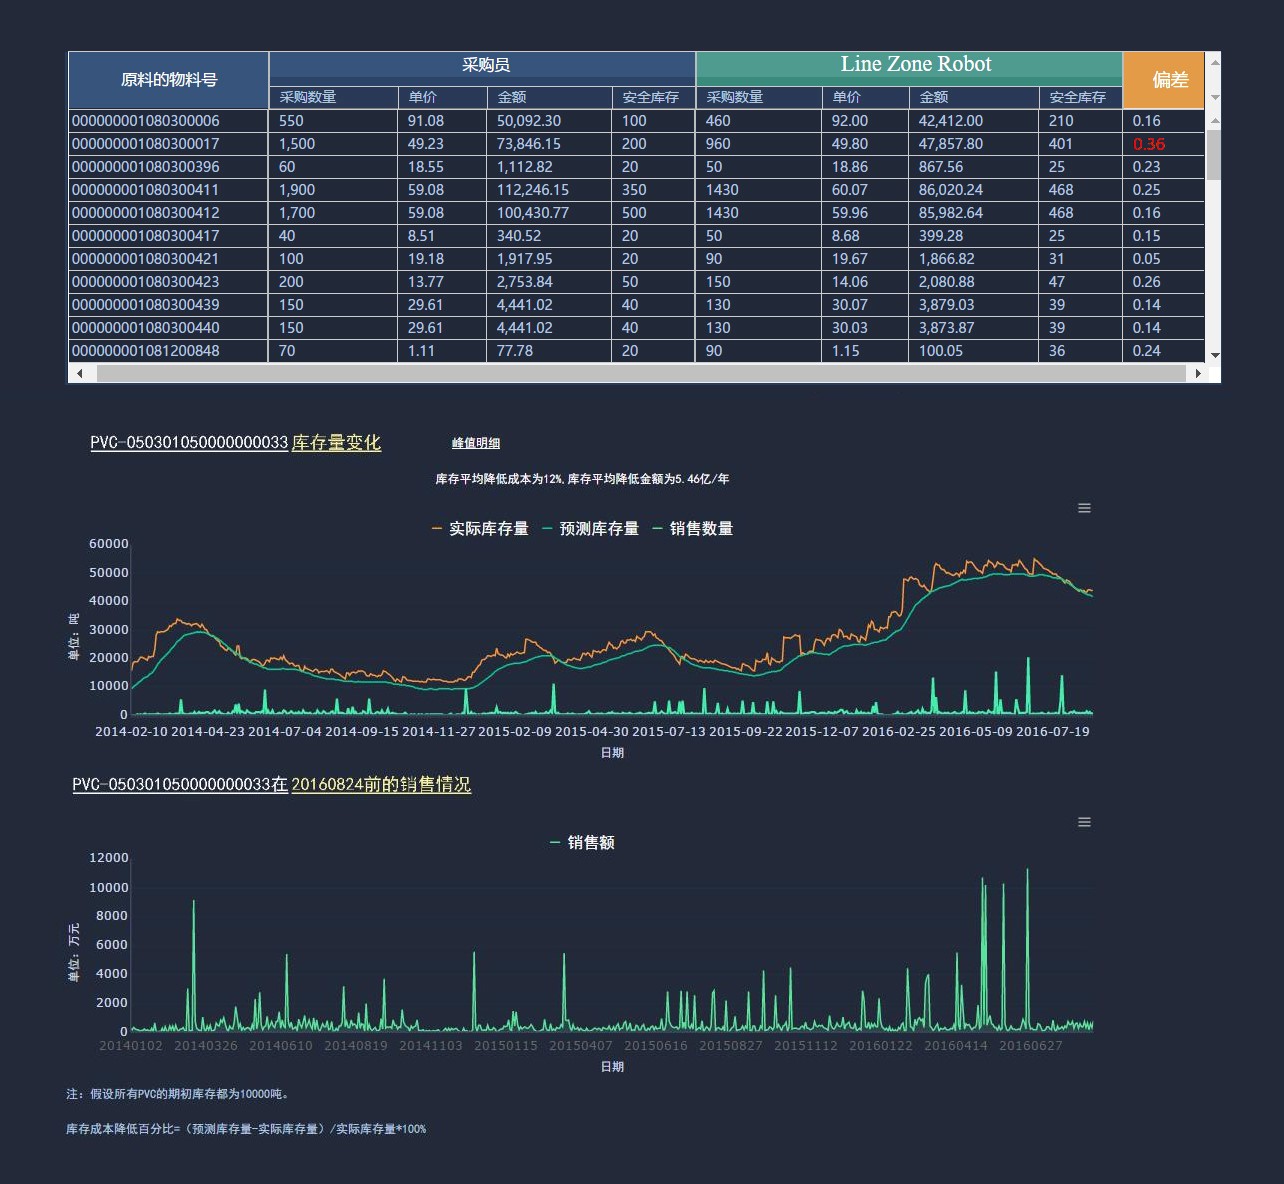Click x-axis date 2015-02-09

[515, 731]
